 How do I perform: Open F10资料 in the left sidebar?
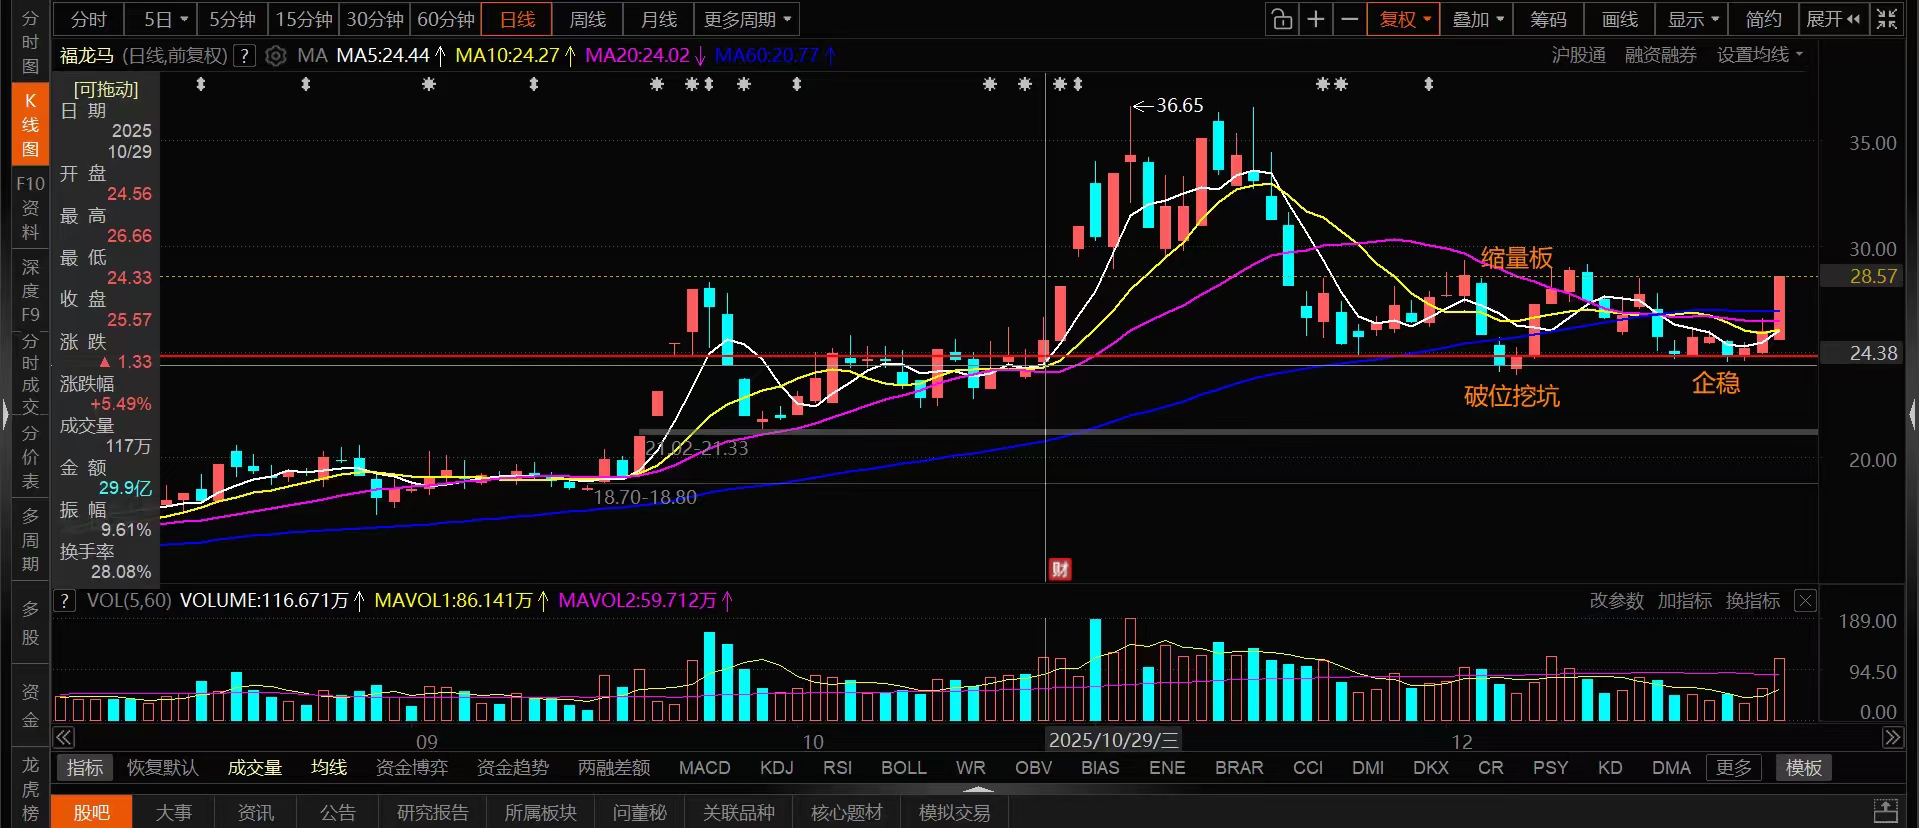click(30, 208)
